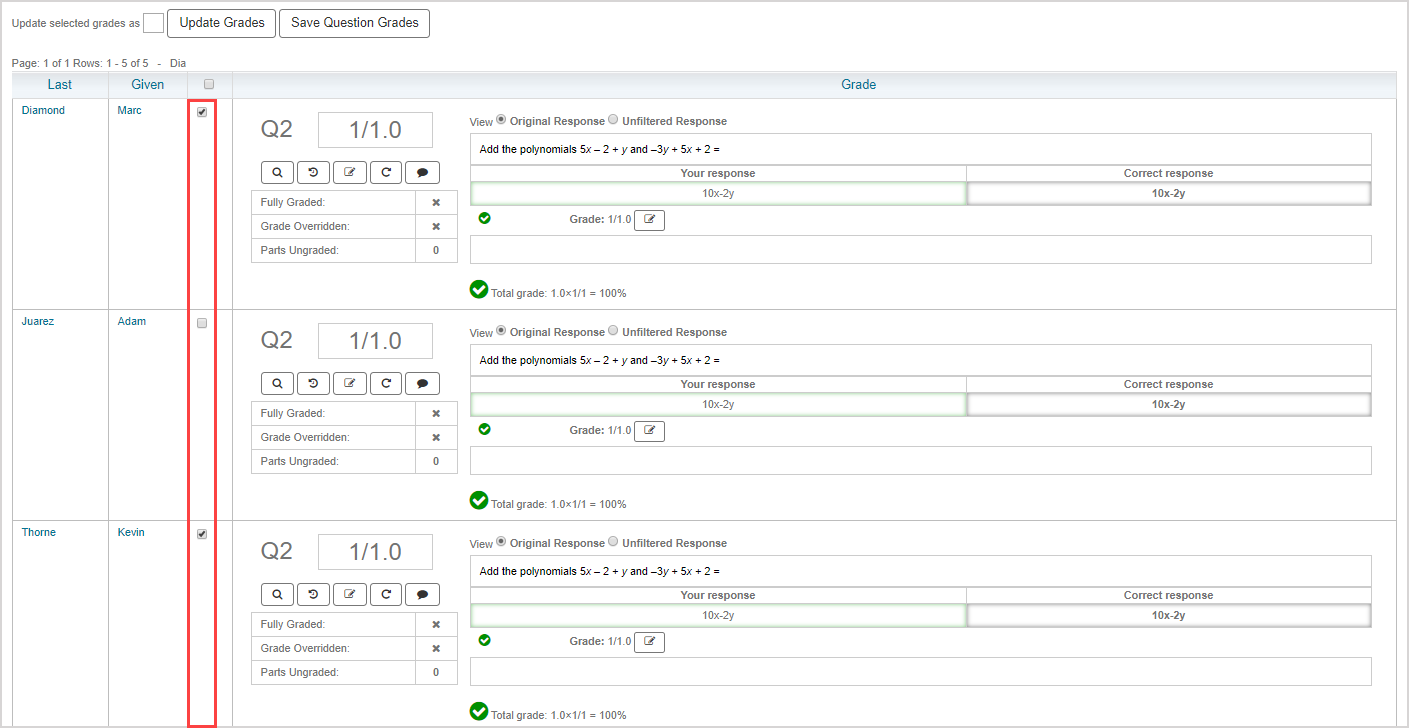
Task: Click magnifier icon in Marc Diamond's row
Action: pyautogui.click(x=277, y=172)
